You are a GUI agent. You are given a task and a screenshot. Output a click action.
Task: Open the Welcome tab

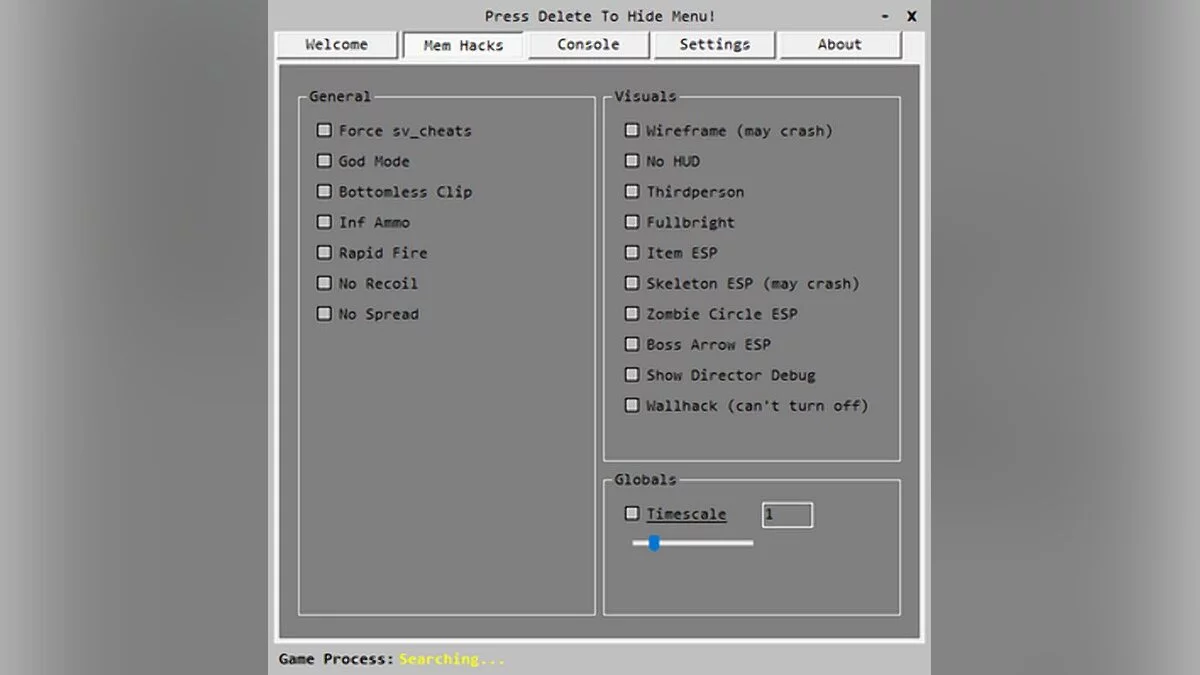click(x=337, y=45)
